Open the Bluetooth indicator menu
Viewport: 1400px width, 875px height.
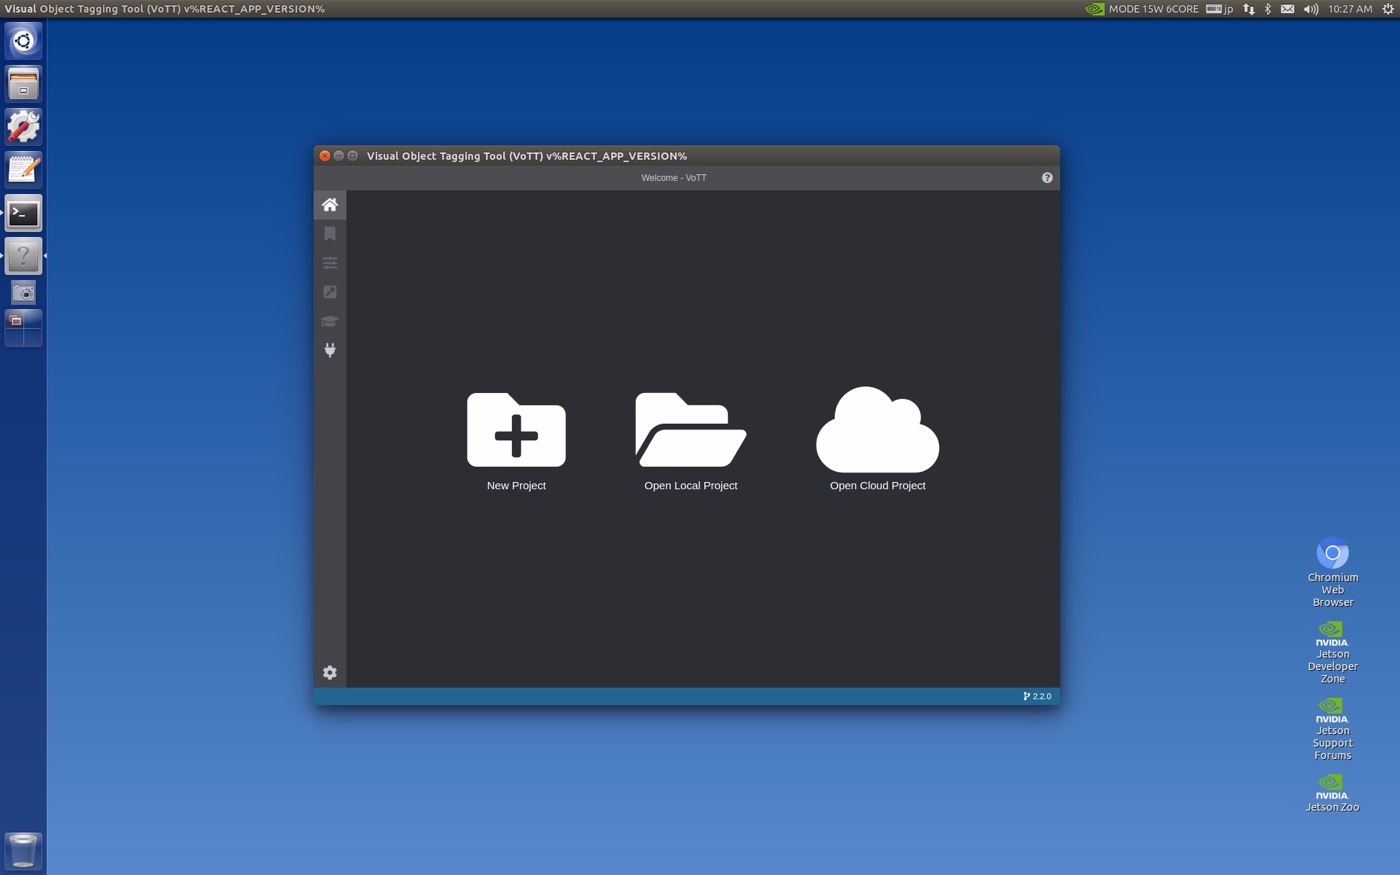coord(1268,9)
